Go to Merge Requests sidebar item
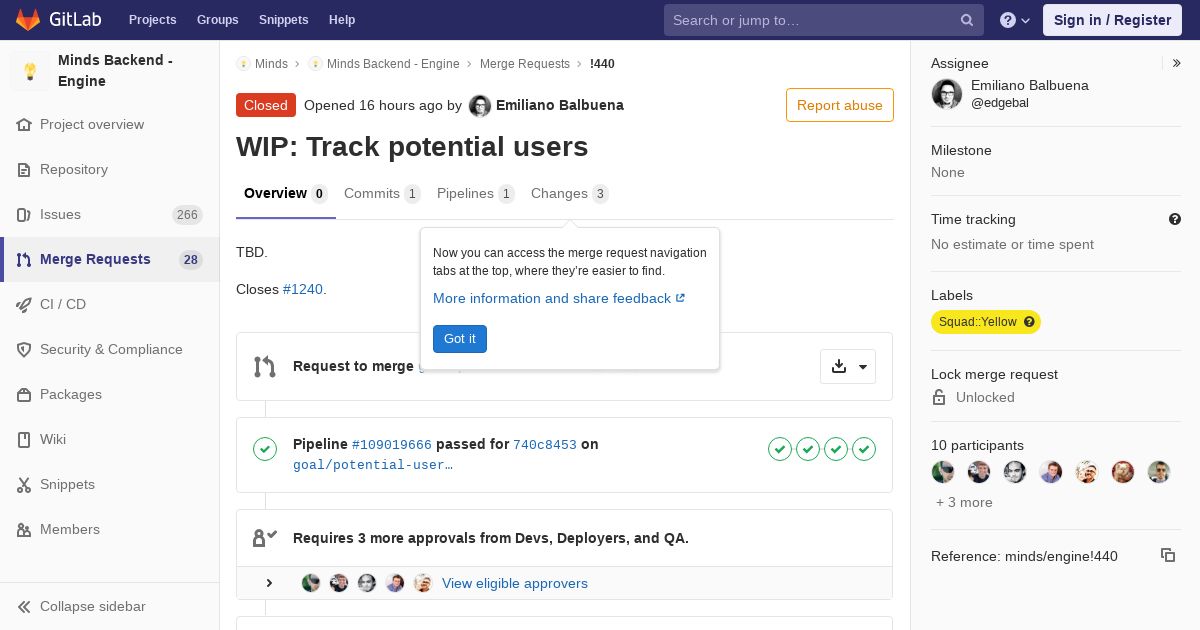1200x630 pixels. (x=110, y=259)
